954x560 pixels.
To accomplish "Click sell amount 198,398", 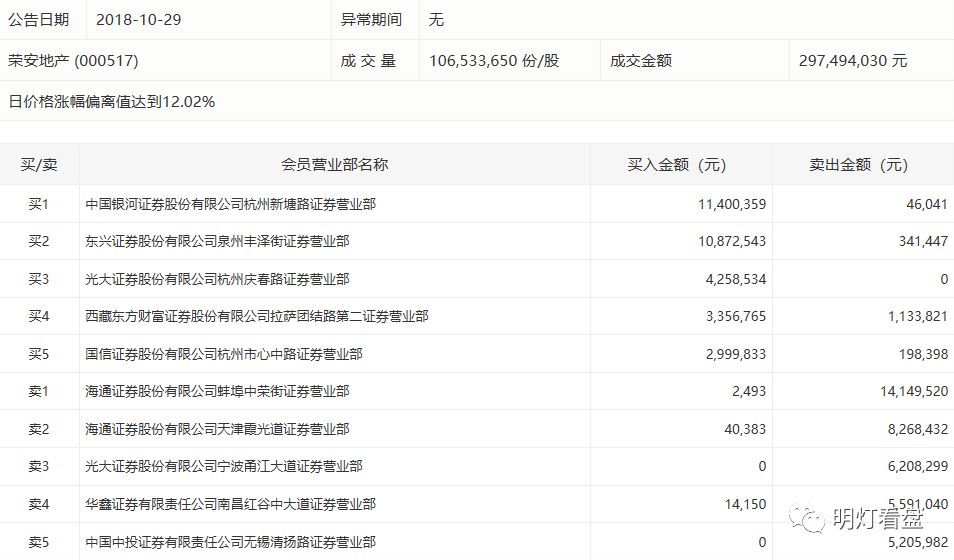I will click(923, 354).
